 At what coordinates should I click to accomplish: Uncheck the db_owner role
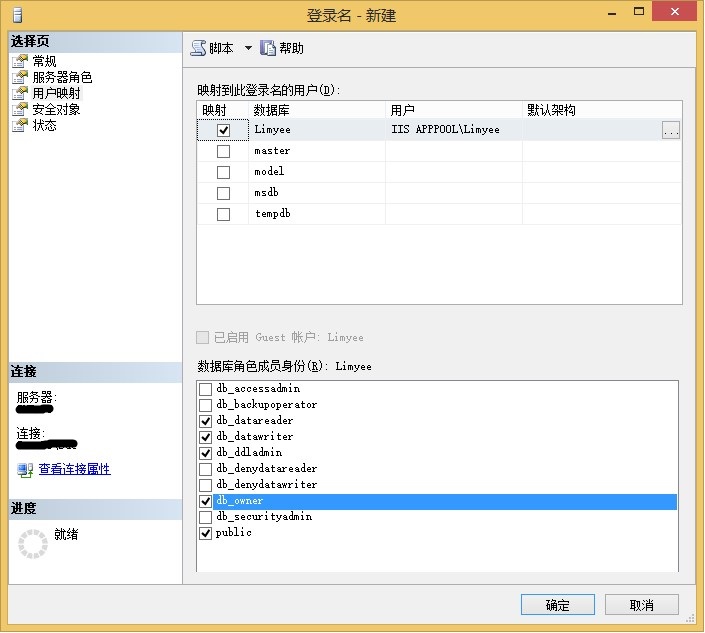pyautogui.click(x=206, y=501)
